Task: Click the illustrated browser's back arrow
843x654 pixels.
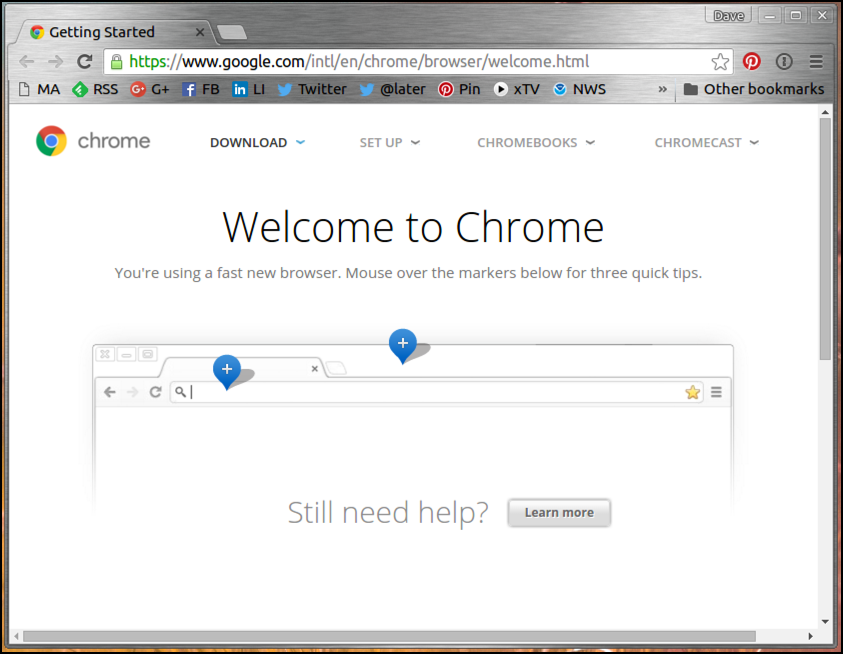Action: pos(110,392)
